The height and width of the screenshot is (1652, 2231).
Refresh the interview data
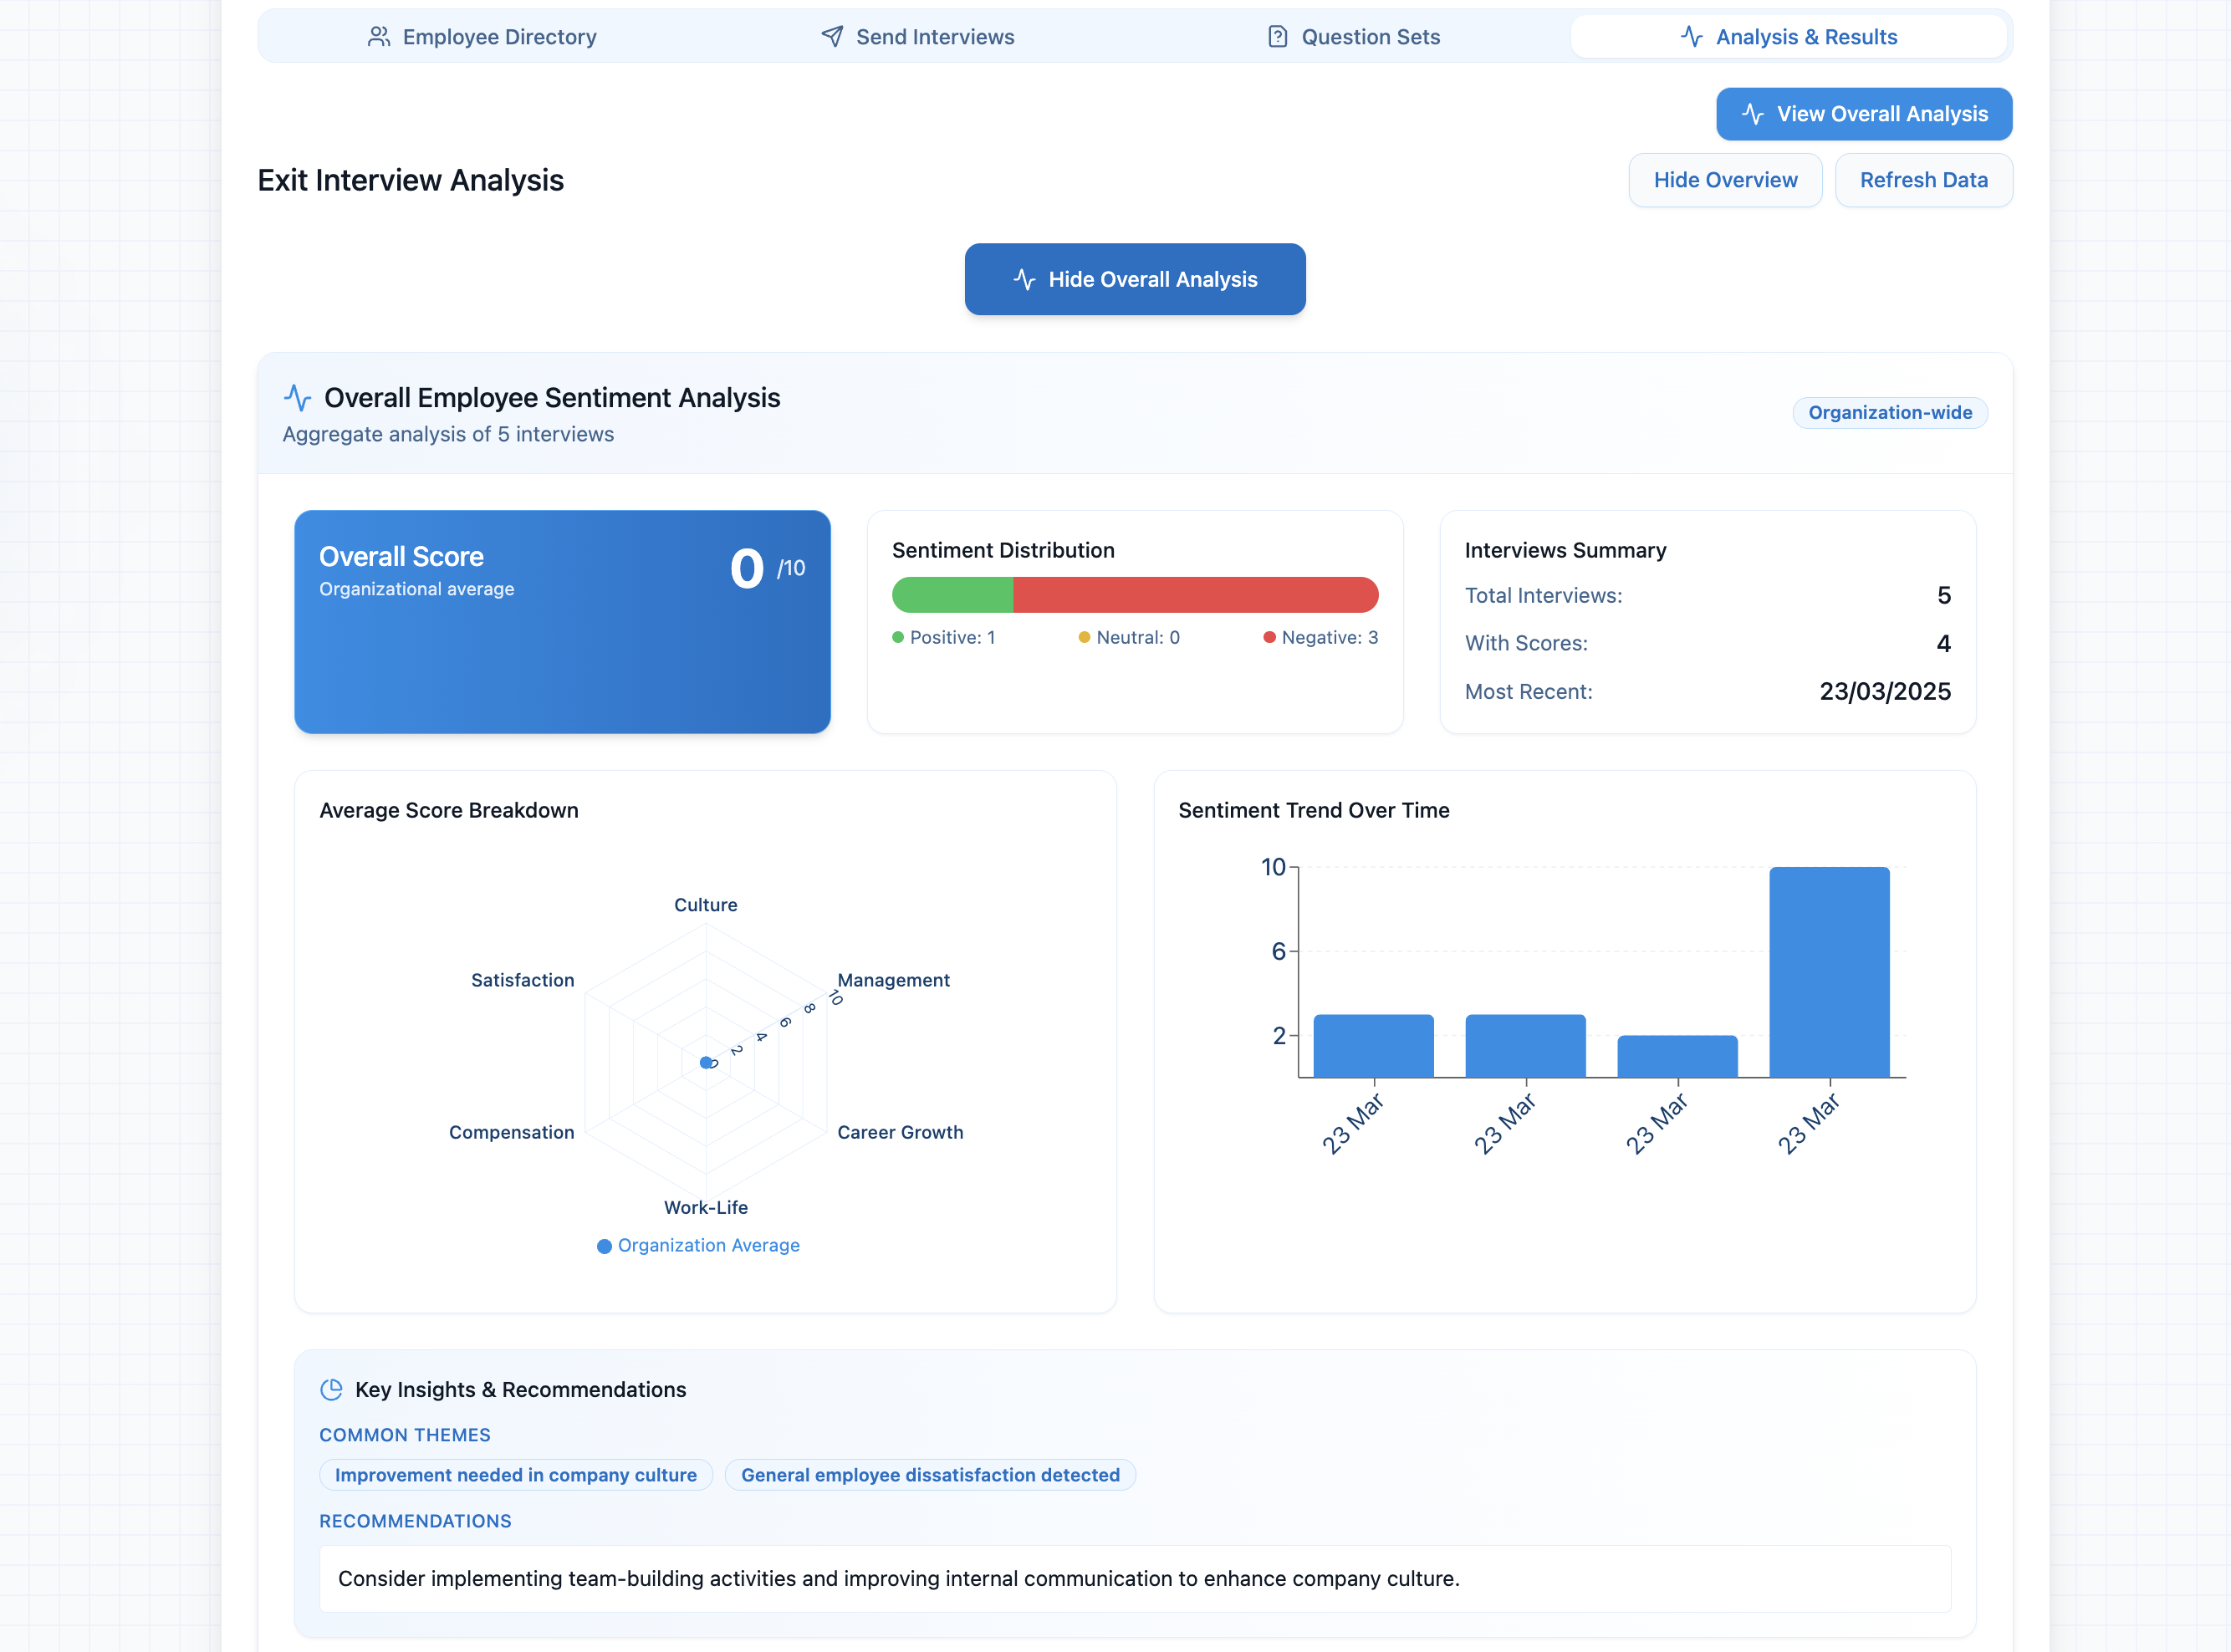click(x=1923, y=180)
